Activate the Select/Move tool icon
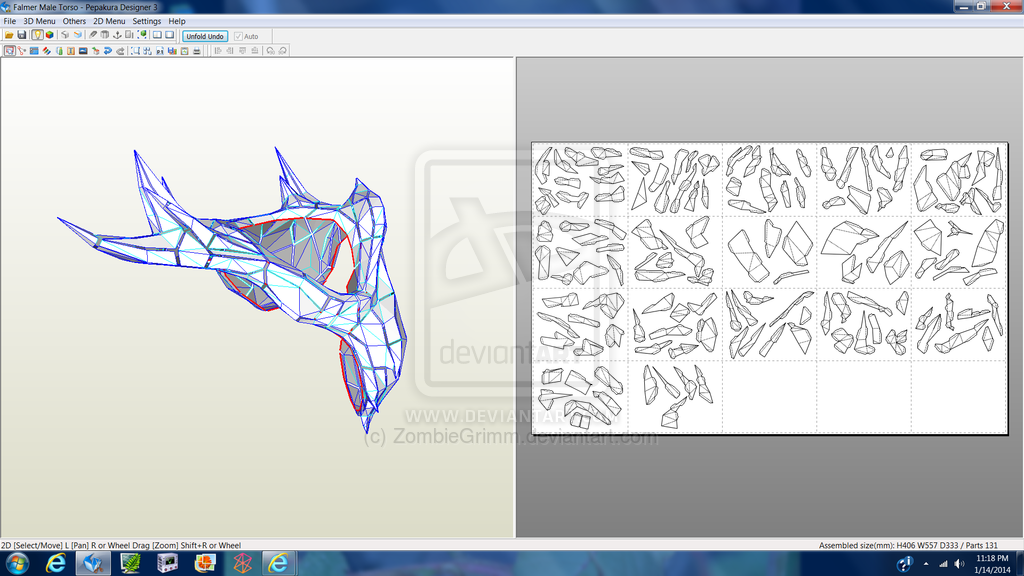1024x576 pixels. [9, 51]
